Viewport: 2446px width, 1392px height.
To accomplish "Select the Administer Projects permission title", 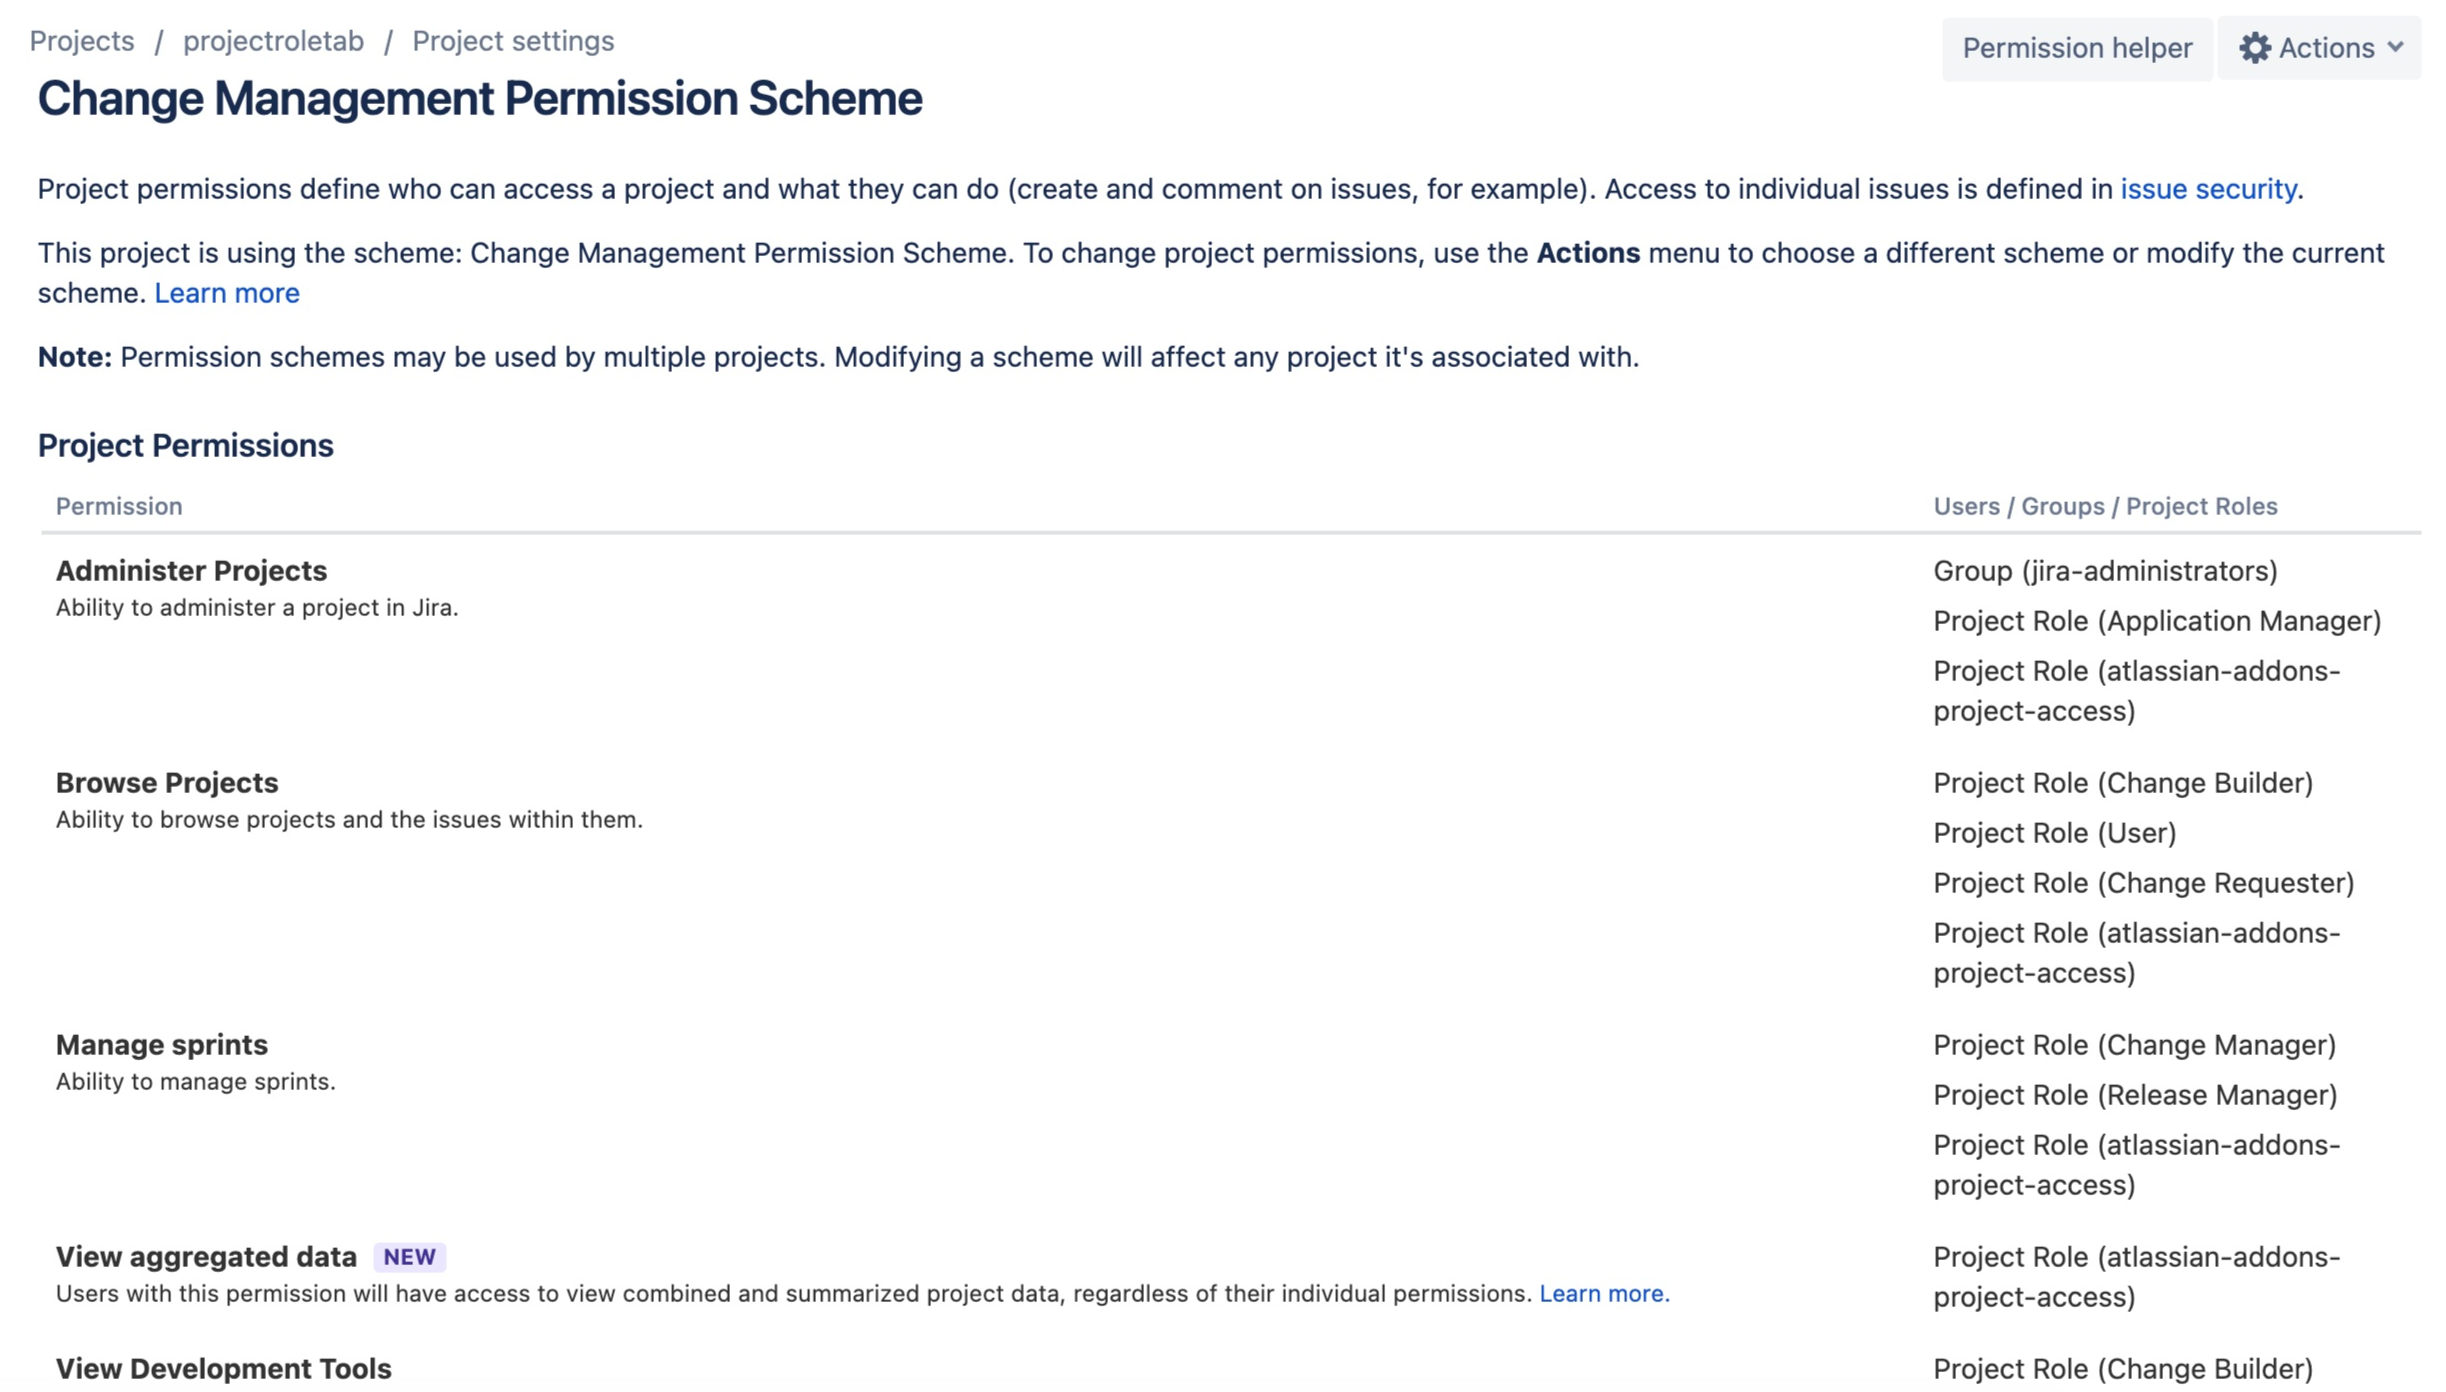I will [x=191, y=571].
